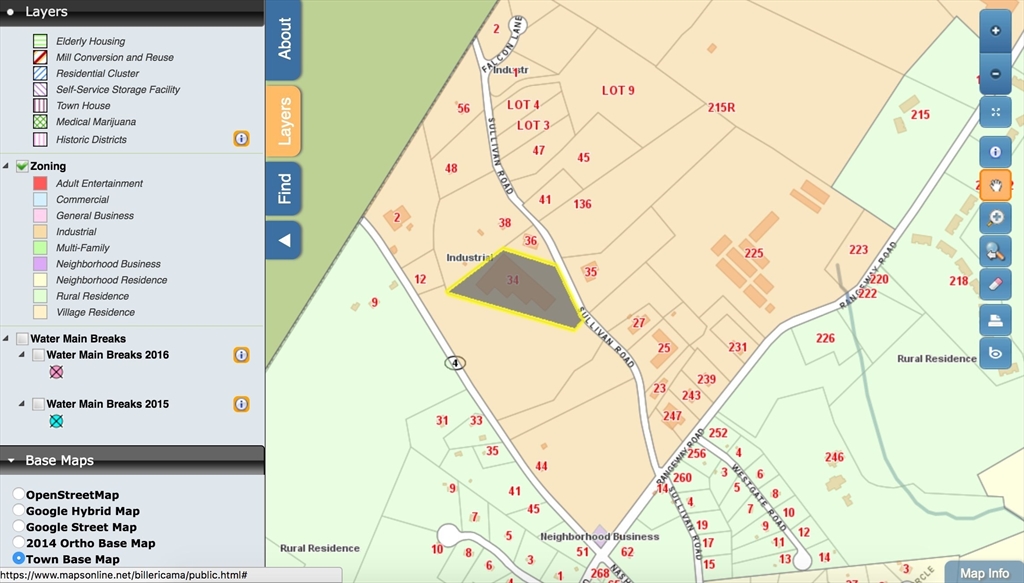This screenshot has width=1024, height=583.
Task: Select the OpenStreetMap base map
Action: (18, 495)
